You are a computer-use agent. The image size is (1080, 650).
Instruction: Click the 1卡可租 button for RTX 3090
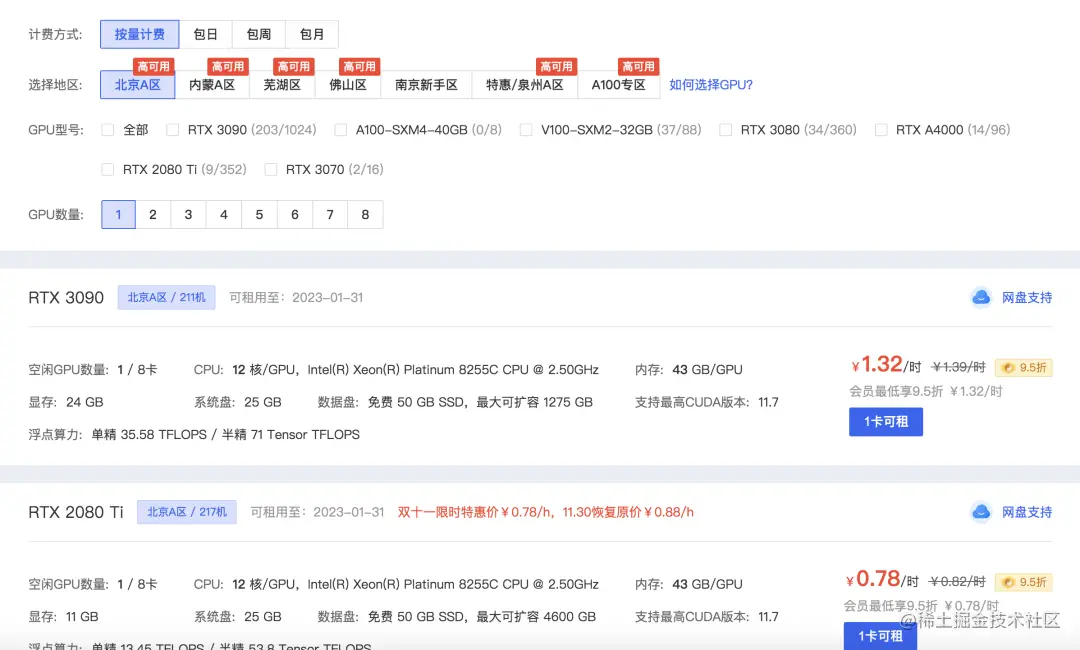885,421
